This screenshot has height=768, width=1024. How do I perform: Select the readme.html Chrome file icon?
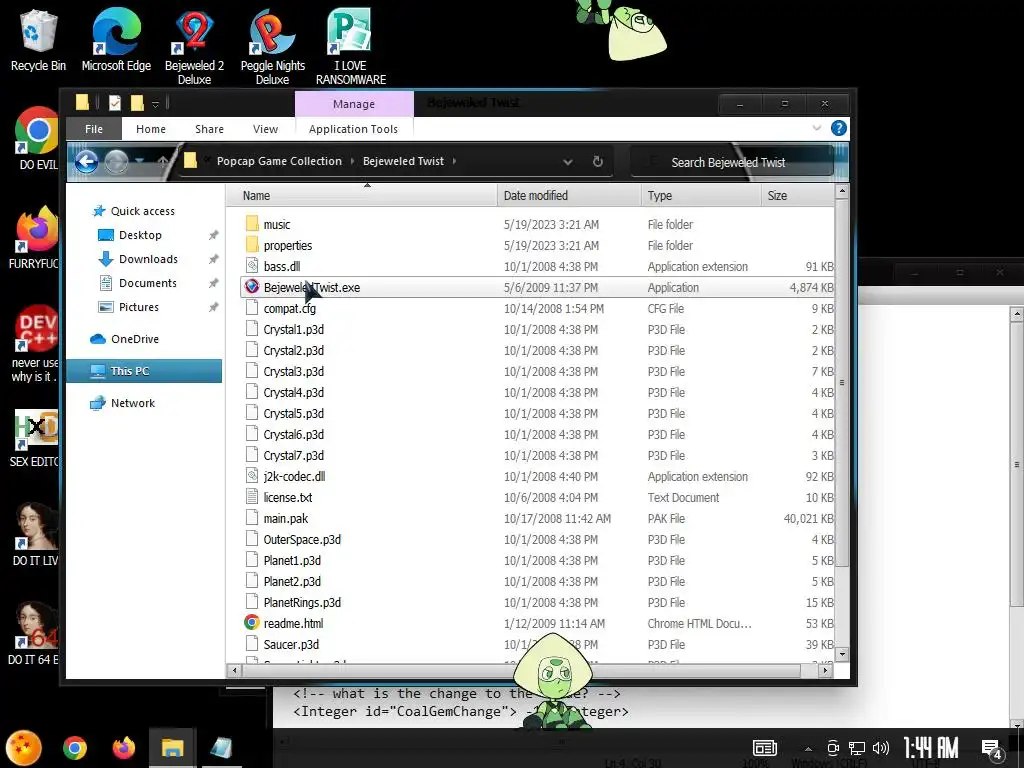251,622
